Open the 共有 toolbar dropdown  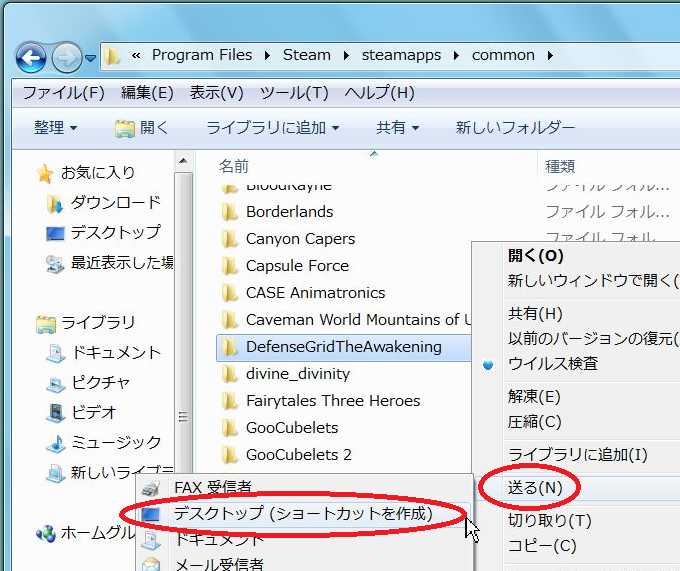(397, 127)
